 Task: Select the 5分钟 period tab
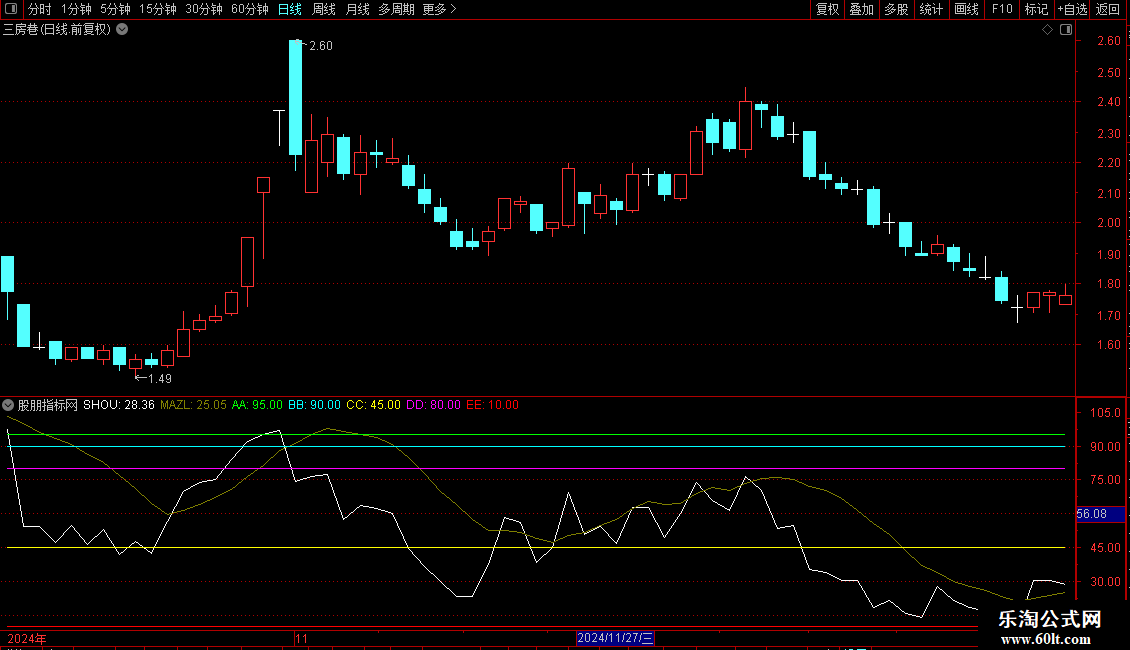115,9
